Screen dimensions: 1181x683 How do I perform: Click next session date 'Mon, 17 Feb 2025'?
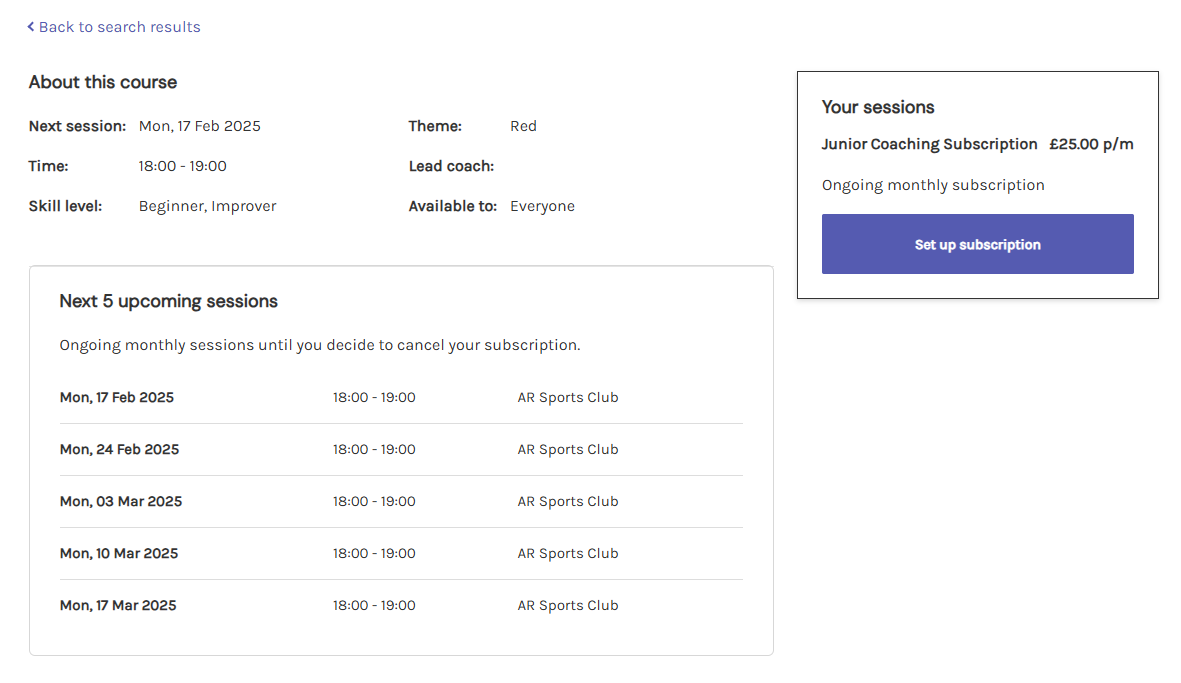[200, 126]
